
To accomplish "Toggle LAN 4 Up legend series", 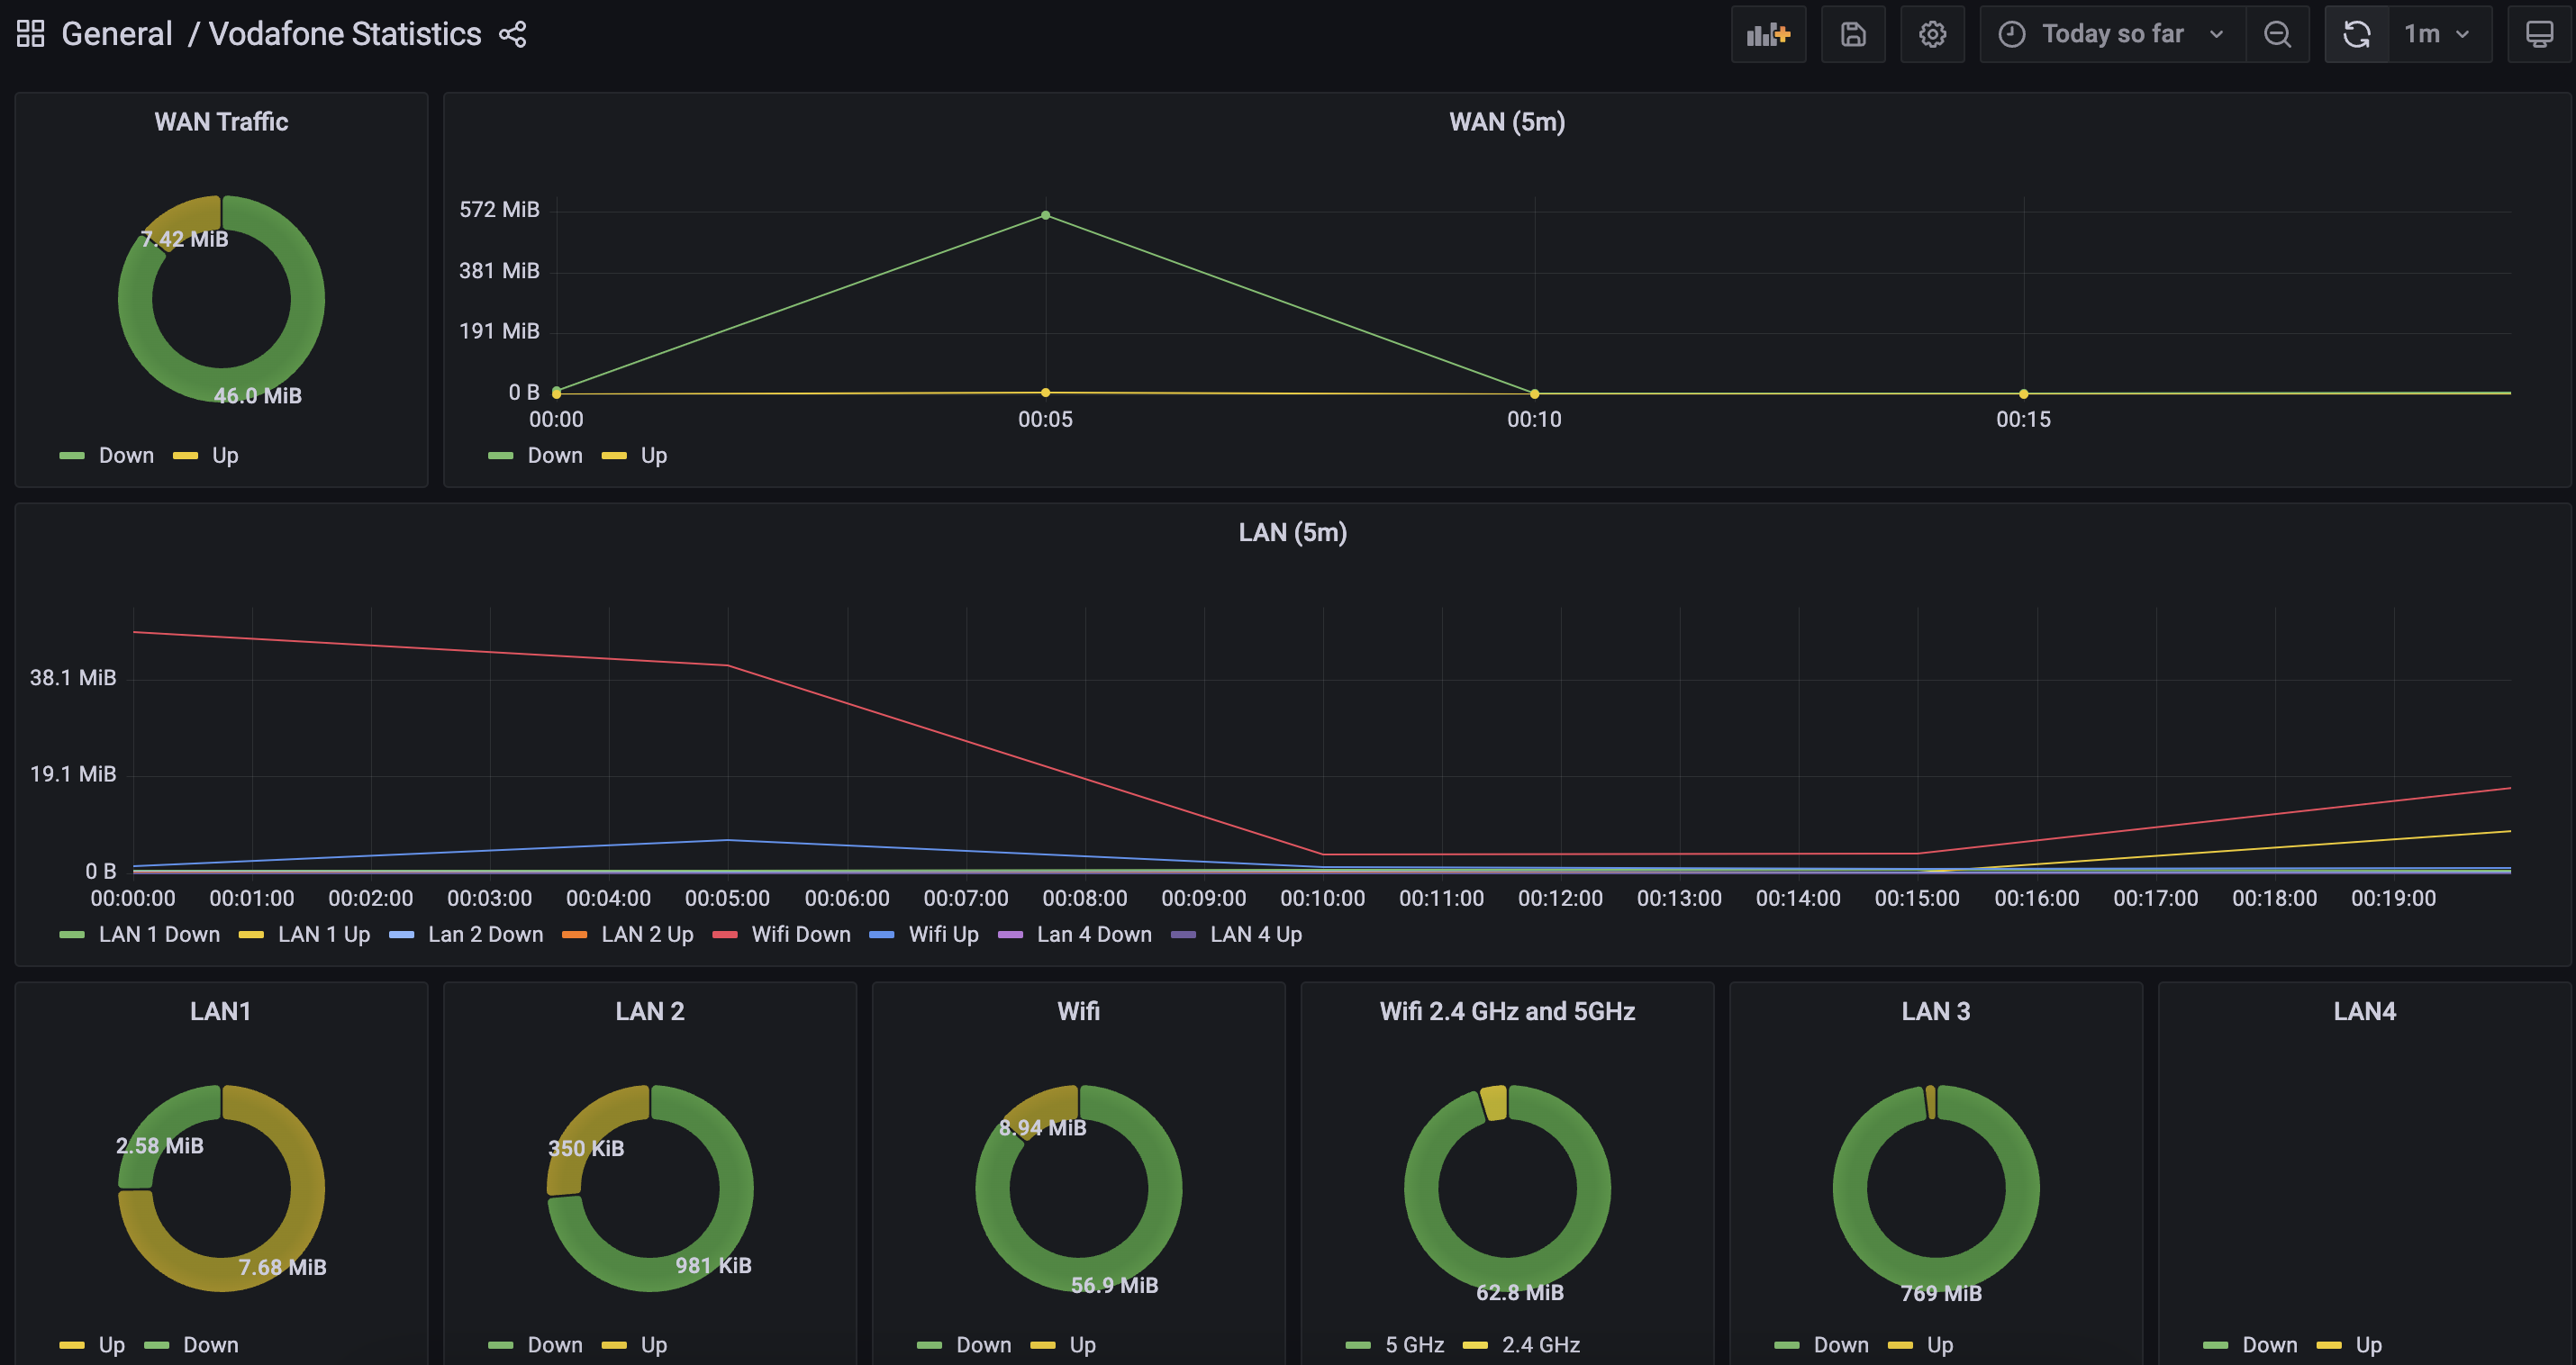I will point(1256,934).
